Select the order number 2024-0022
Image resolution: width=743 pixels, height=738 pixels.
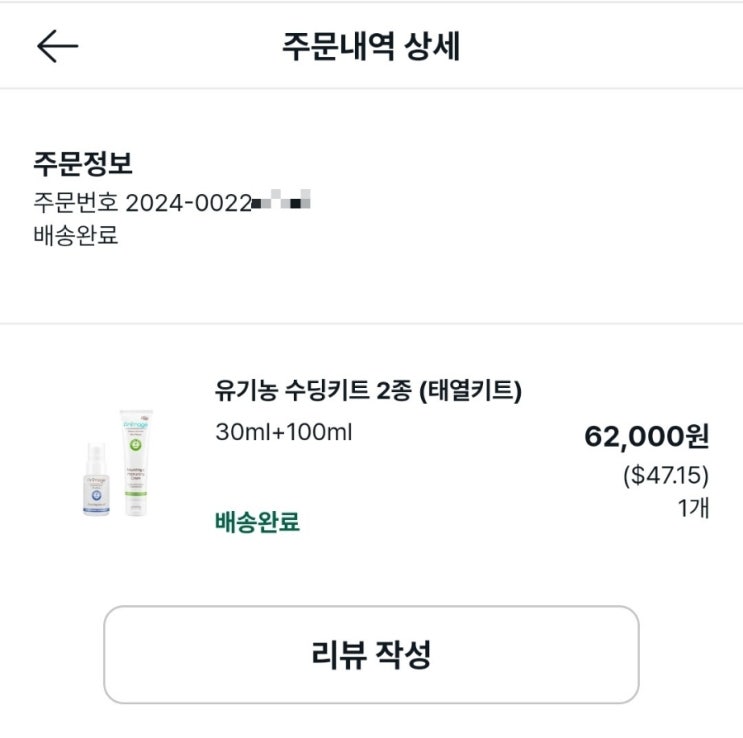[187, 202]
